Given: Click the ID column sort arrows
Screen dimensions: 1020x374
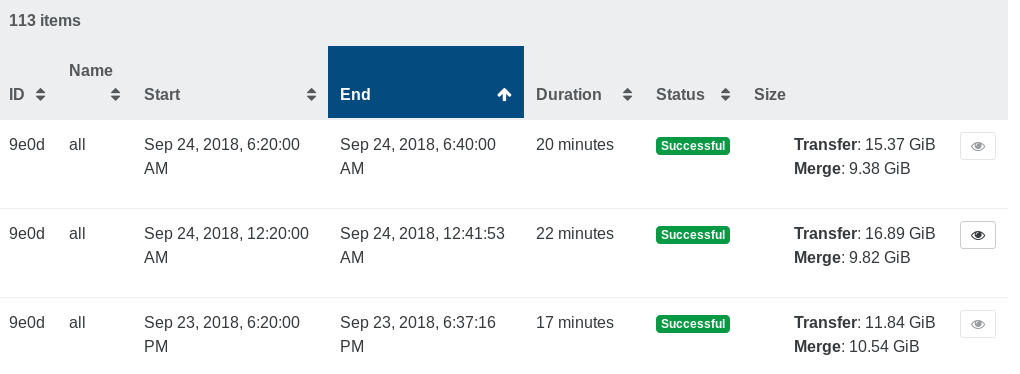Looking at the screenshot, I should pyautogui.click(x=40, y=94).
